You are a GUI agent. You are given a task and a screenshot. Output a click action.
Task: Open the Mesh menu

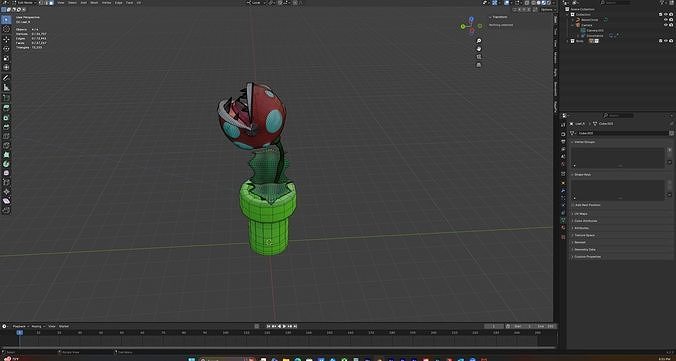(x=94, y=3)
